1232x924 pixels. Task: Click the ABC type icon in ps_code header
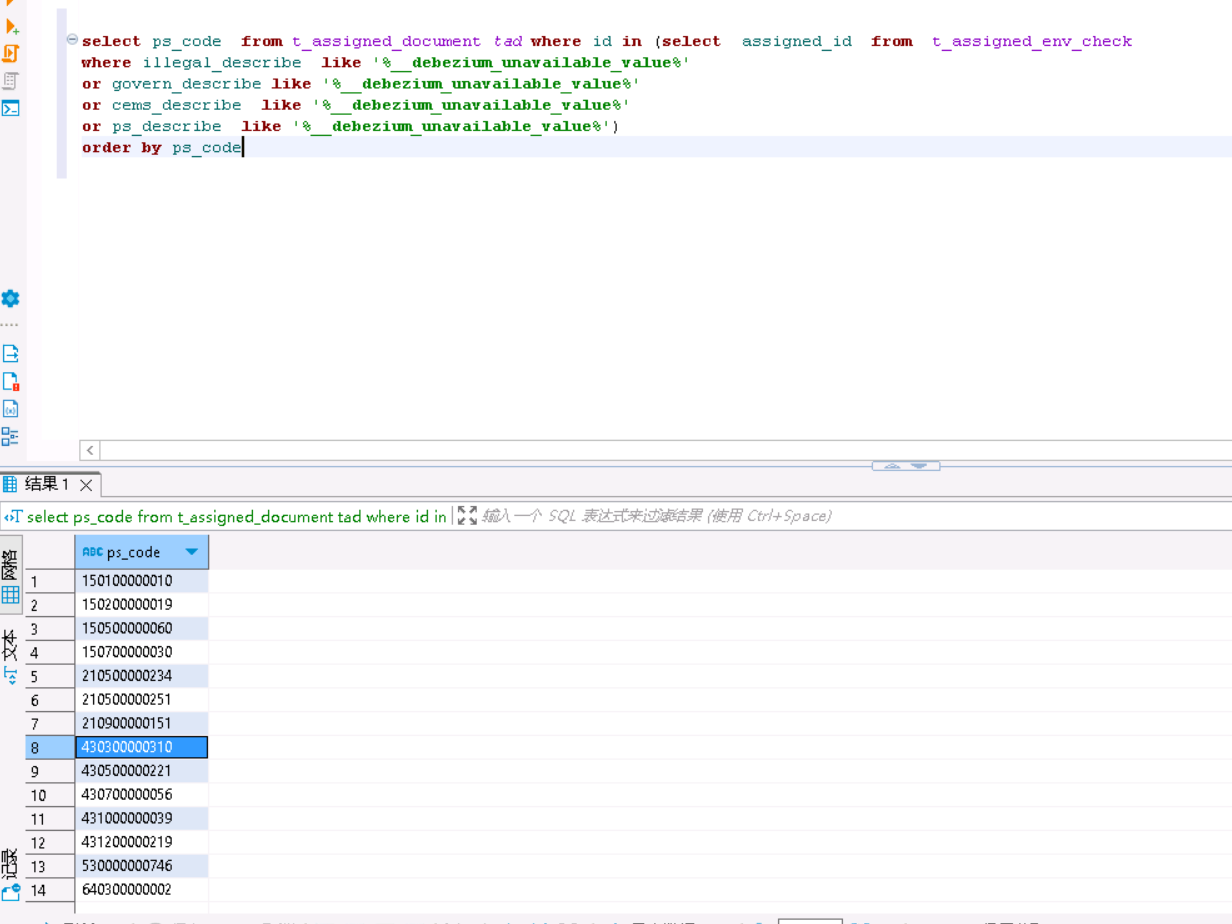coord(92,552)
